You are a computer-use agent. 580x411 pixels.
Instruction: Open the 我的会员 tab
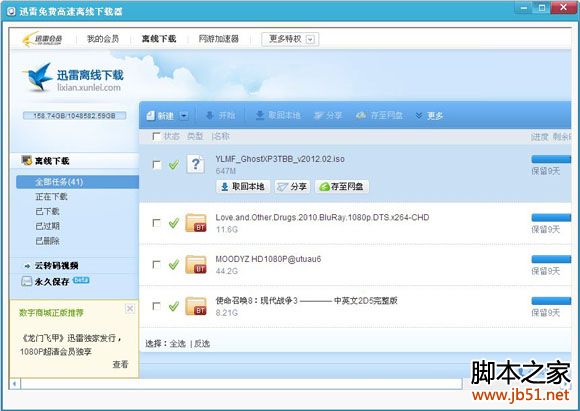click(x=103, y=39)
